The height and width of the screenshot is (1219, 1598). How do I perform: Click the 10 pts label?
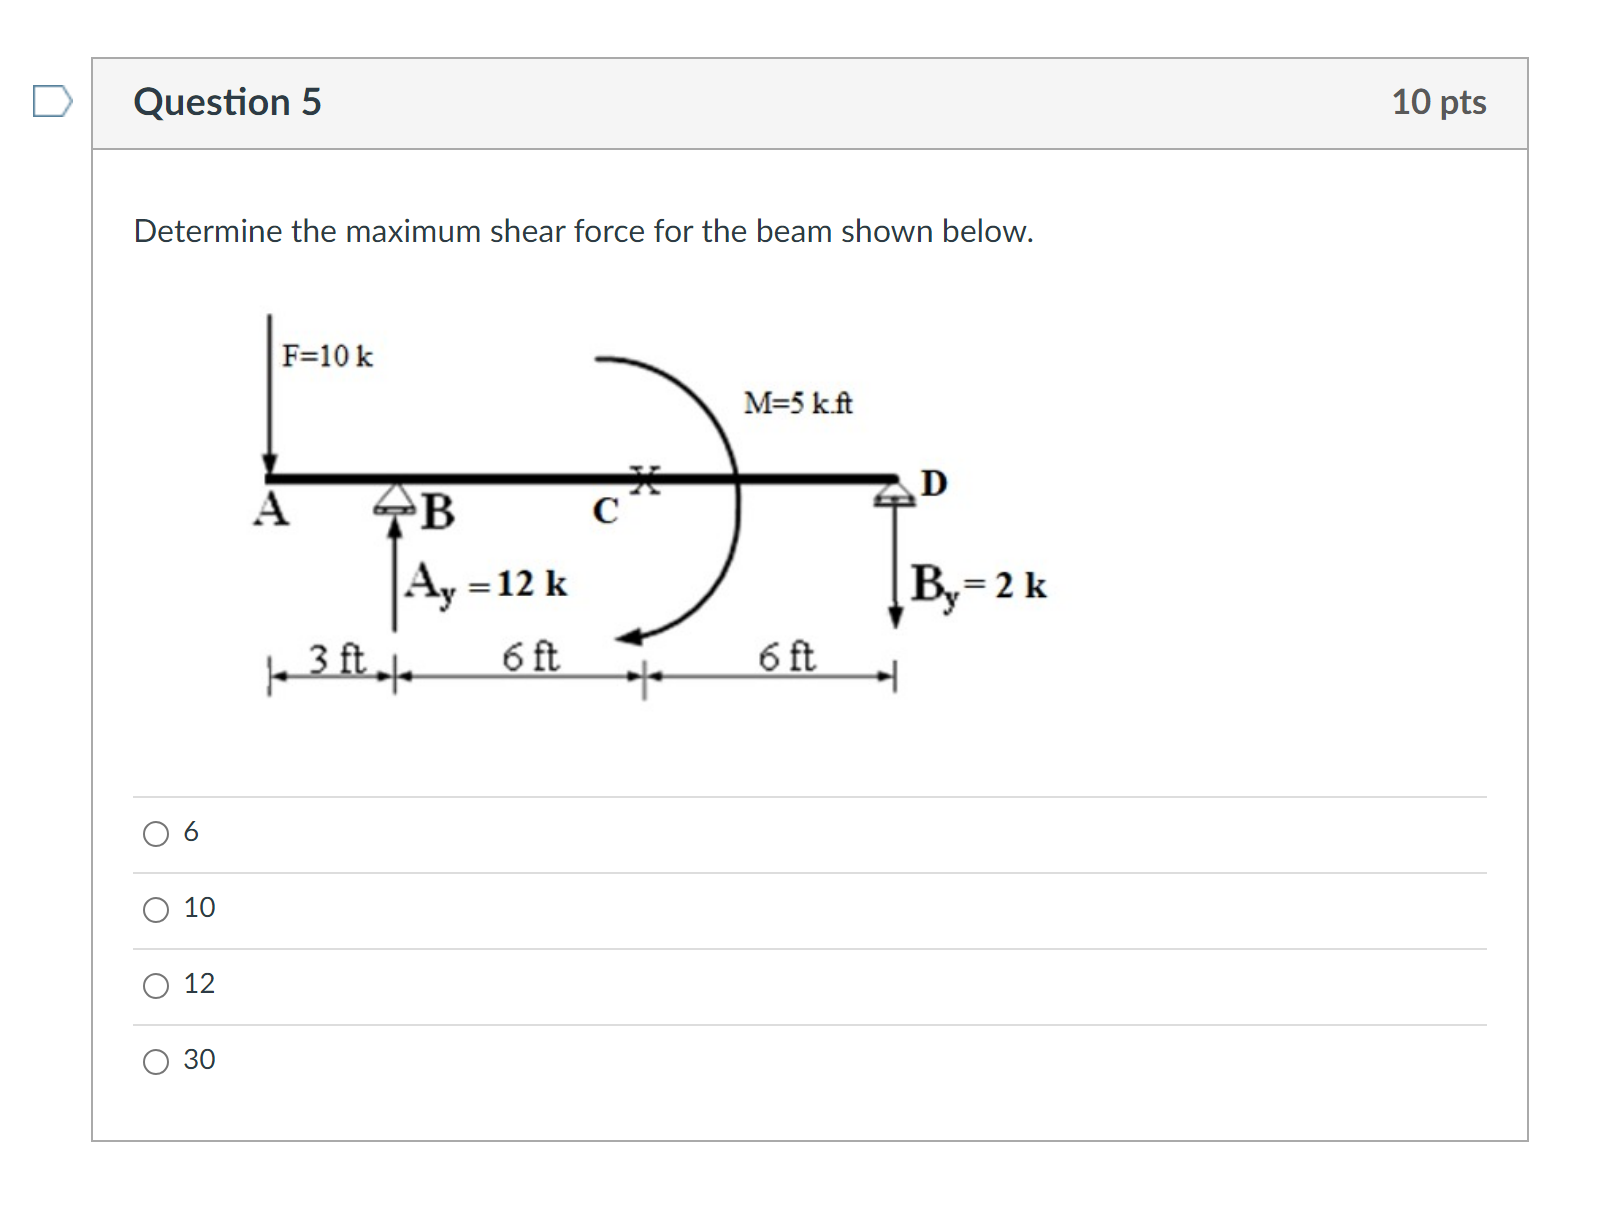[1440, 100]
